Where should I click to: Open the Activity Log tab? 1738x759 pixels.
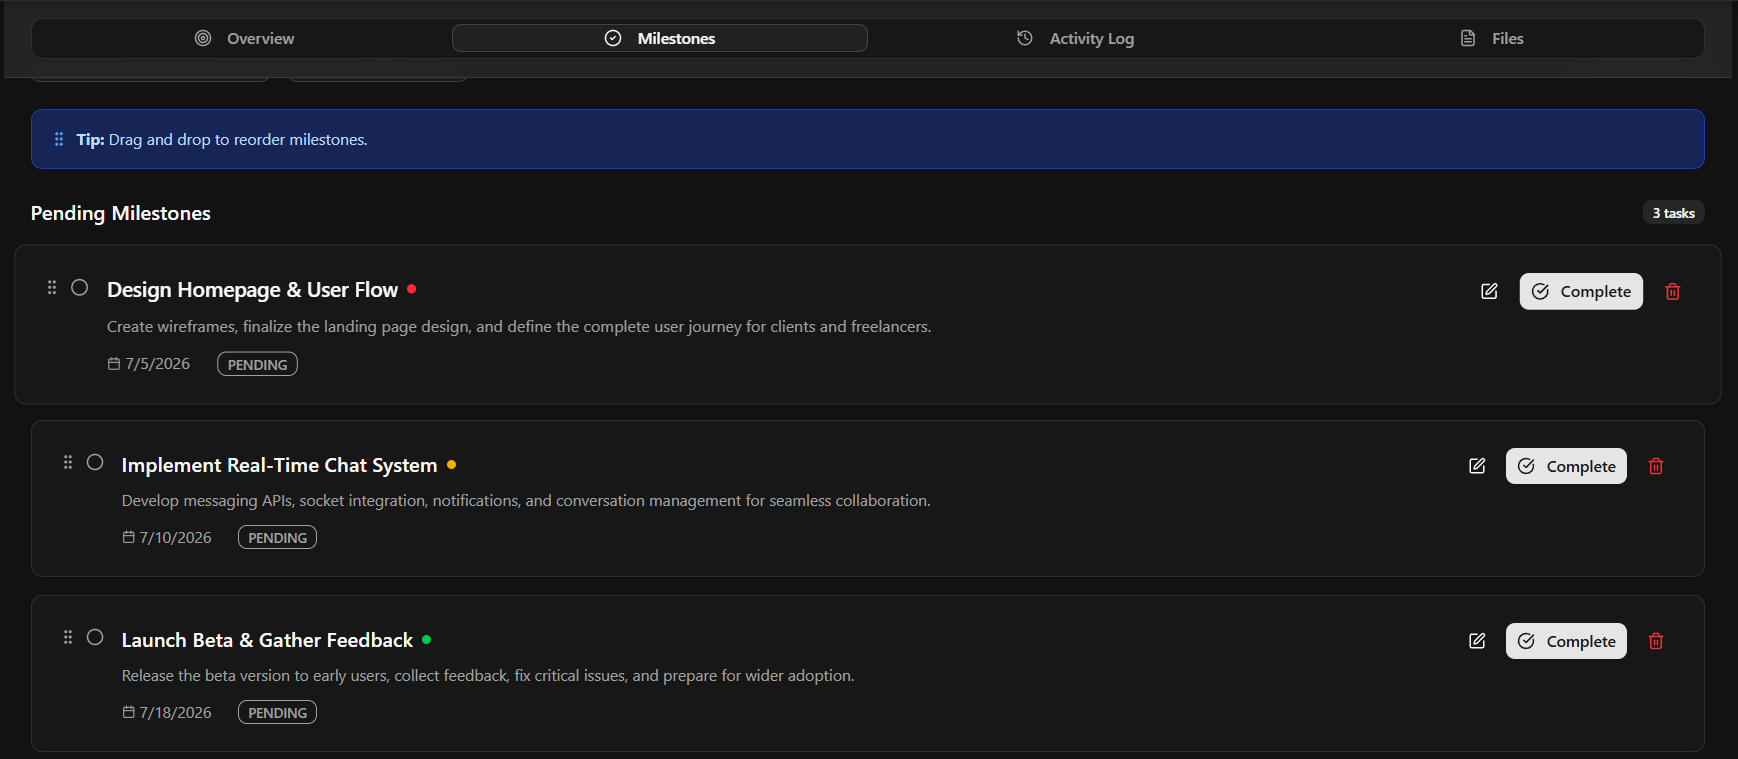(x=1075, y=38)
